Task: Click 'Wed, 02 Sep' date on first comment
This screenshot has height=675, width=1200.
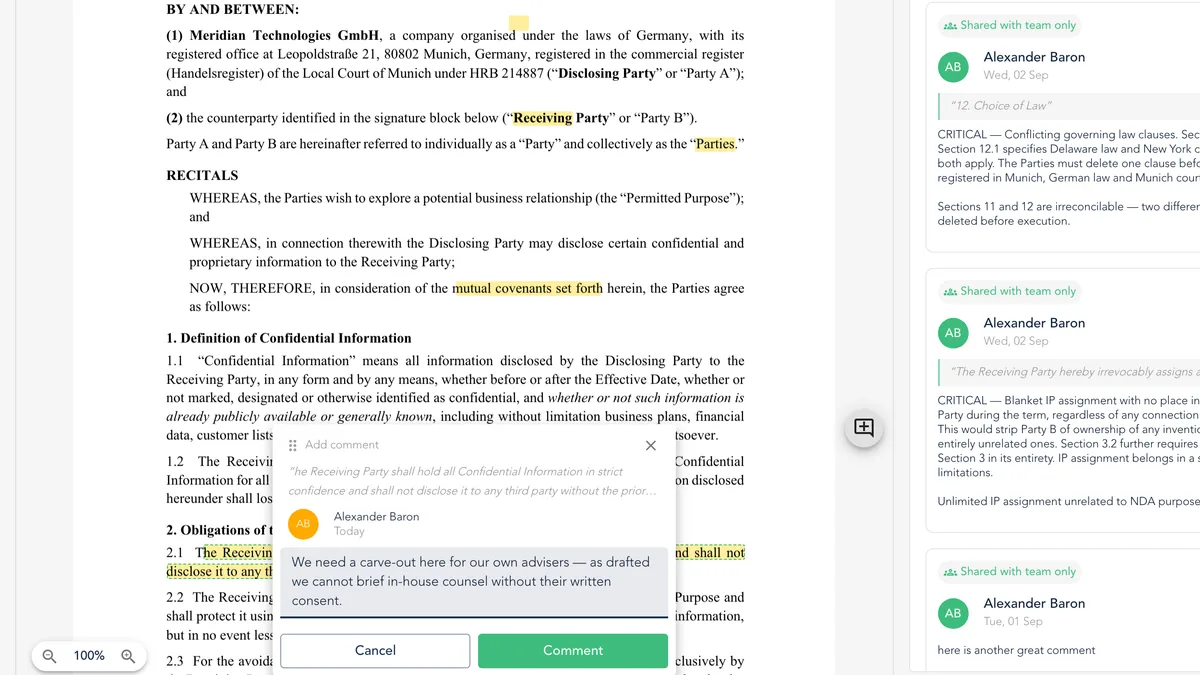Action: pos(1016,75)
